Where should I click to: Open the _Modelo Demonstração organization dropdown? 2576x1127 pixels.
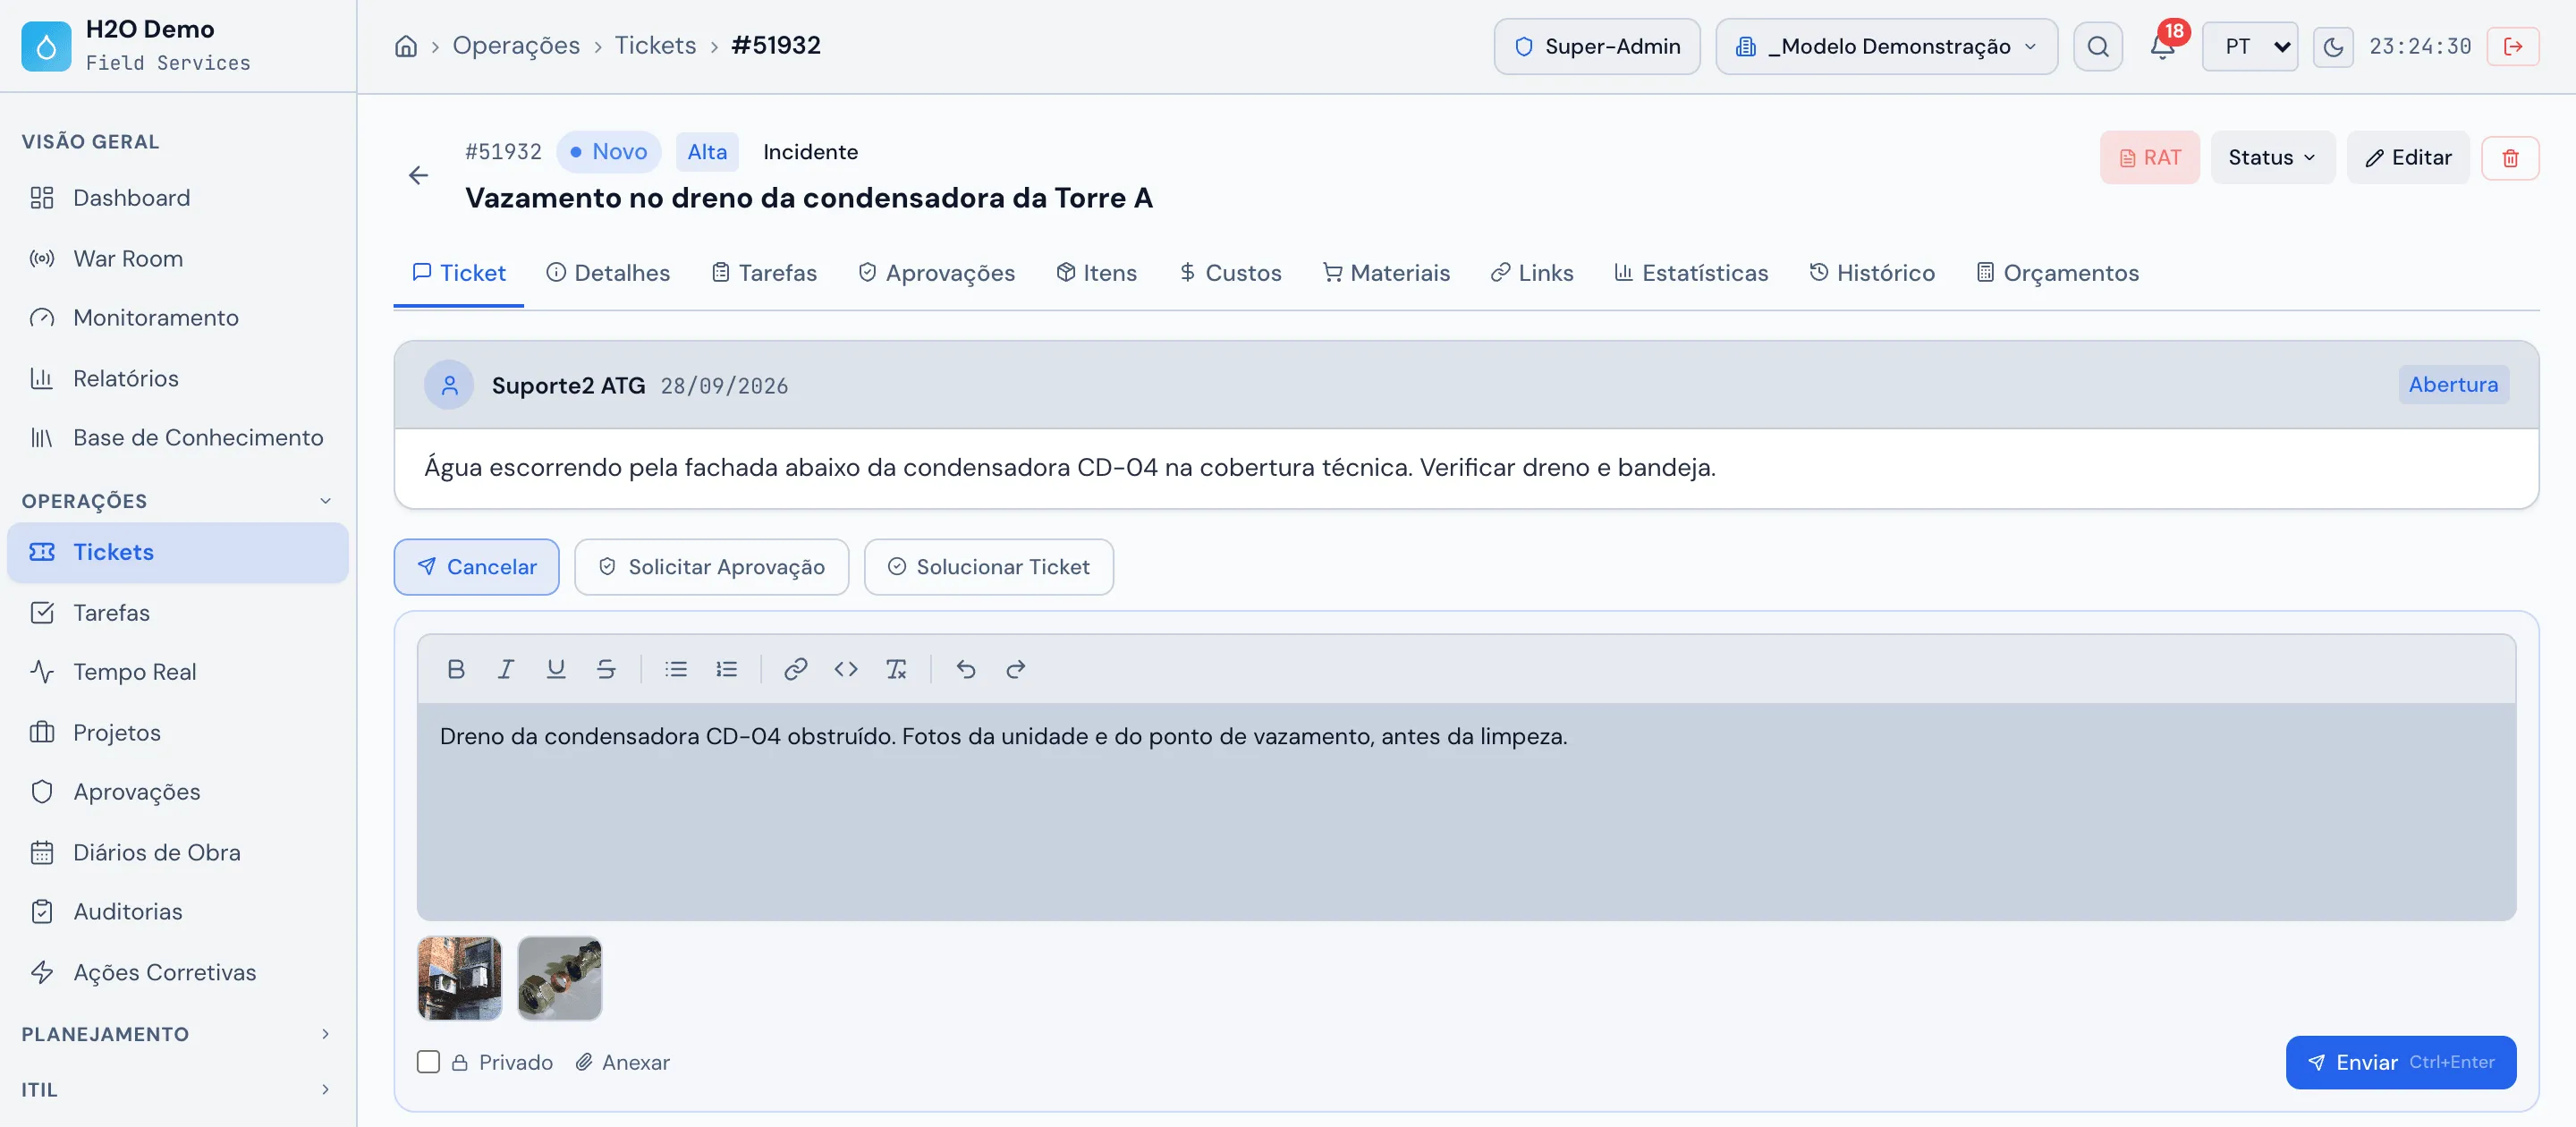(x=1886, y=46)
